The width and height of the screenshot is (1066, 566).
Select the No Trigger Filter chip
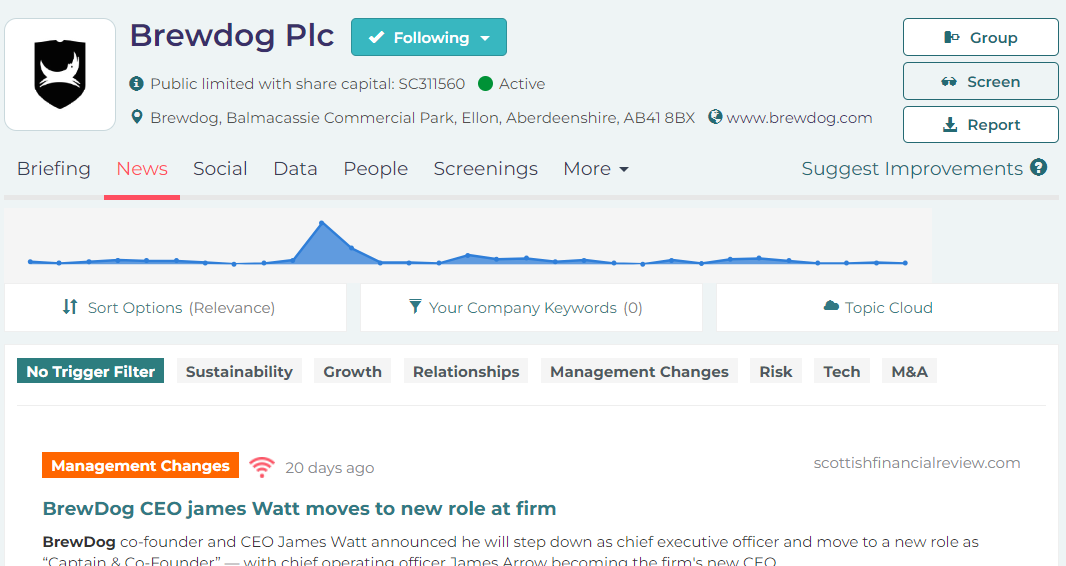(90, 371)
